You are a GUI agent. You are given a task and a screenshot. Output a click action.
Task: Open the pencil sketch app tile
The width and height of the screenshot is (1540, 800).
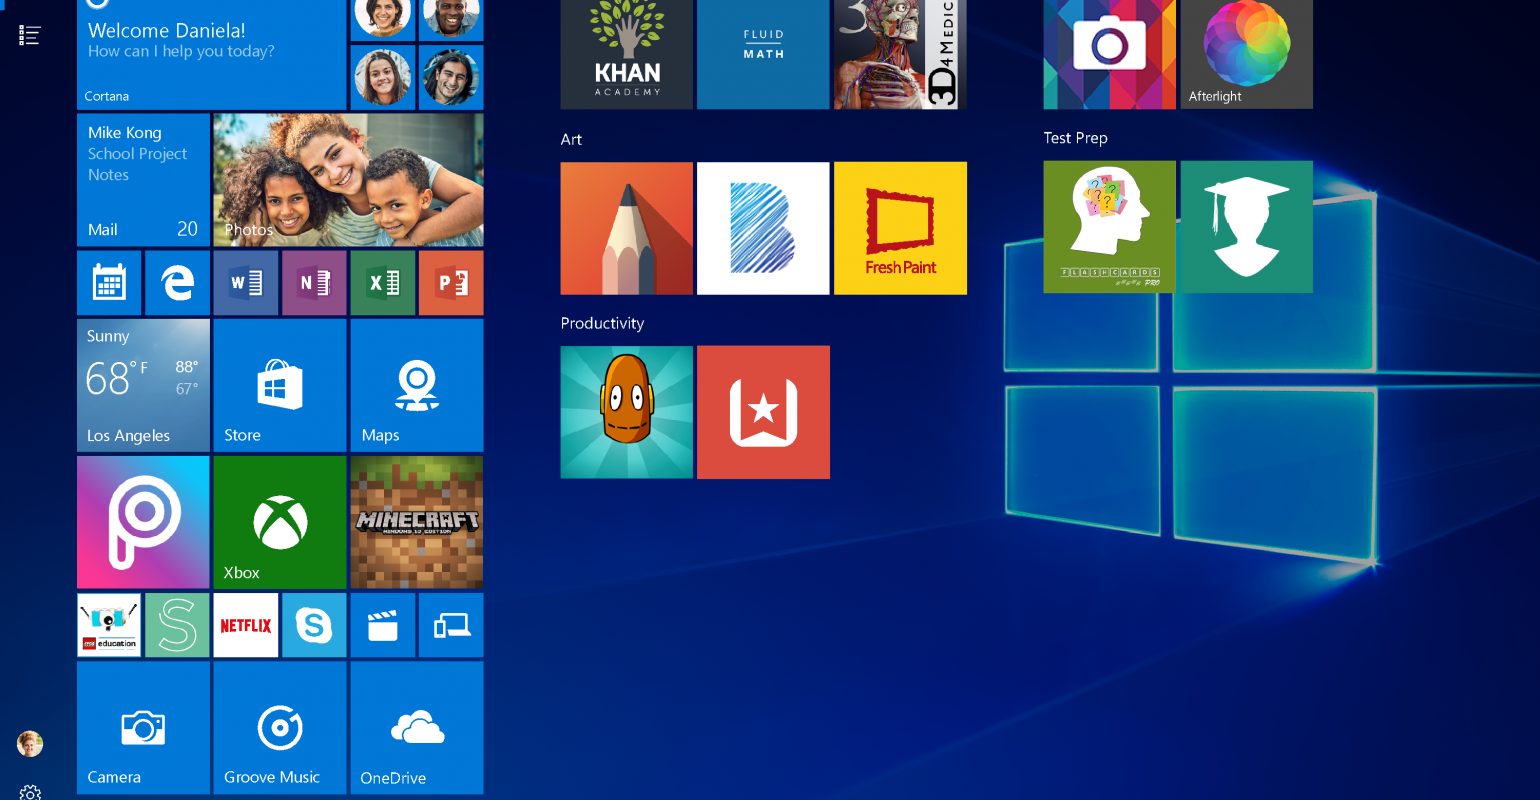627,228
